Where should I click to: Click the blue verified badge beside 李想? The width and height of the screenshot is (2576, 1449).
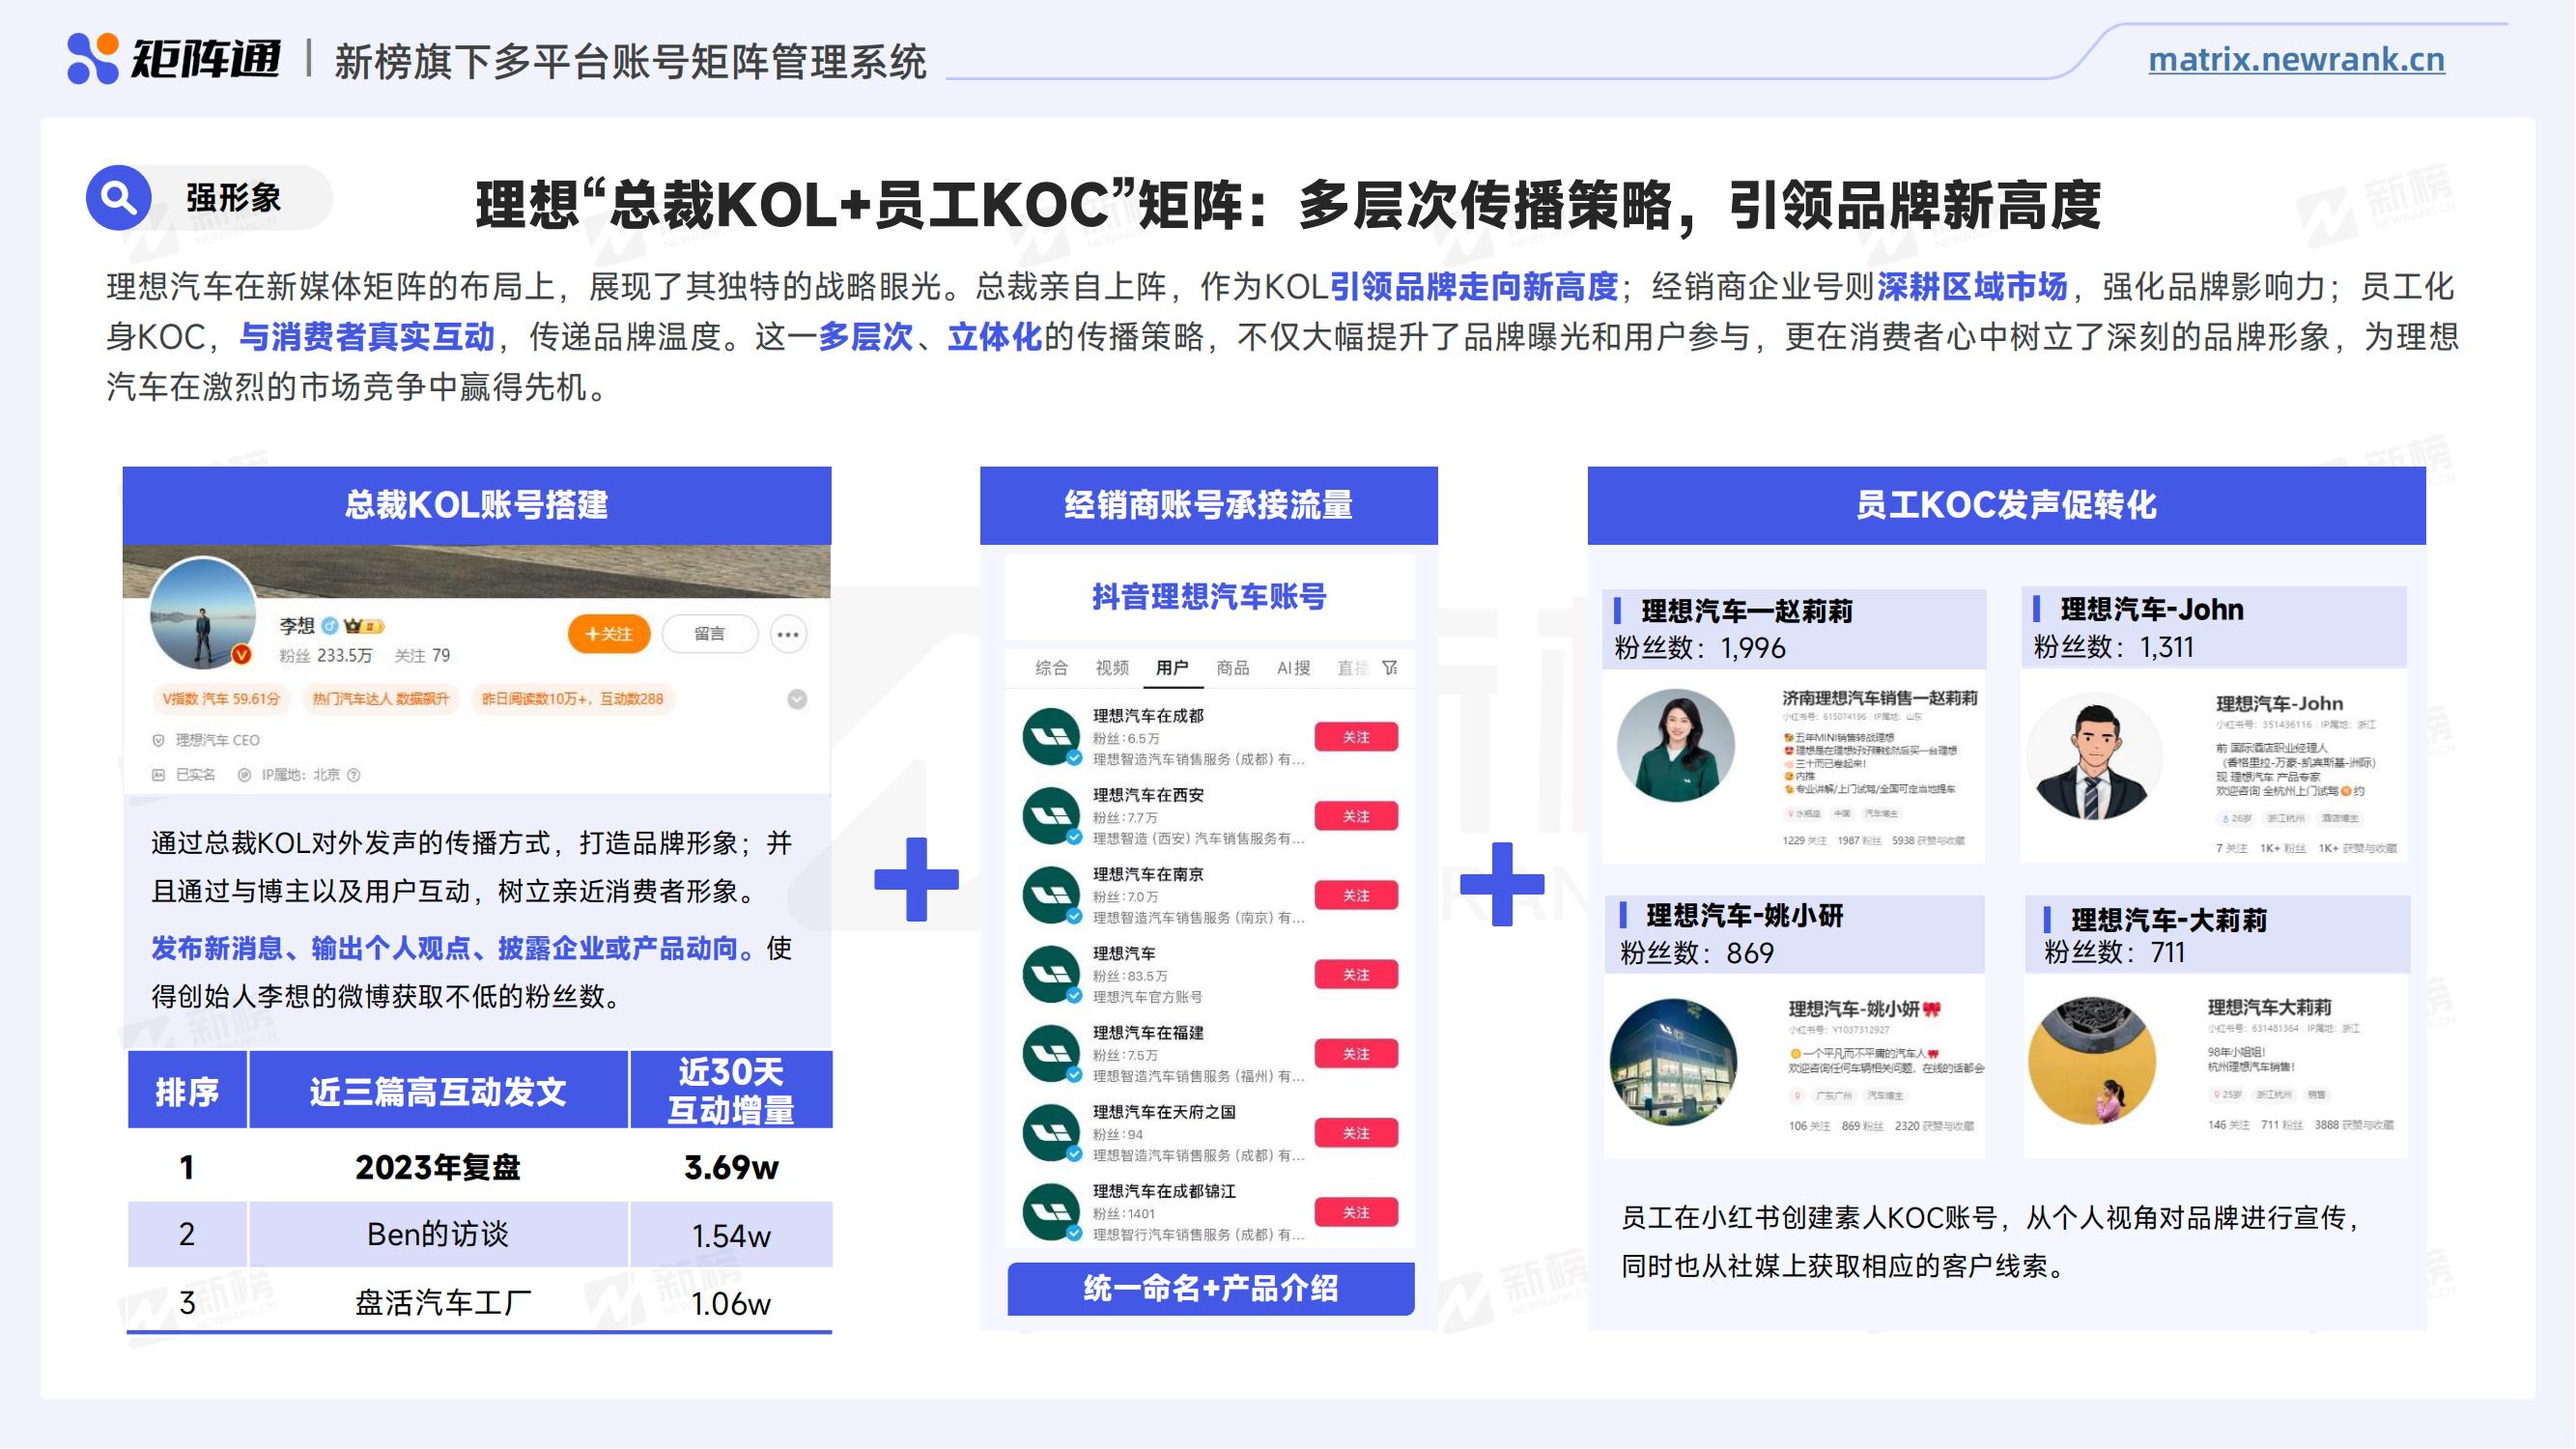(x=330, y=626)
